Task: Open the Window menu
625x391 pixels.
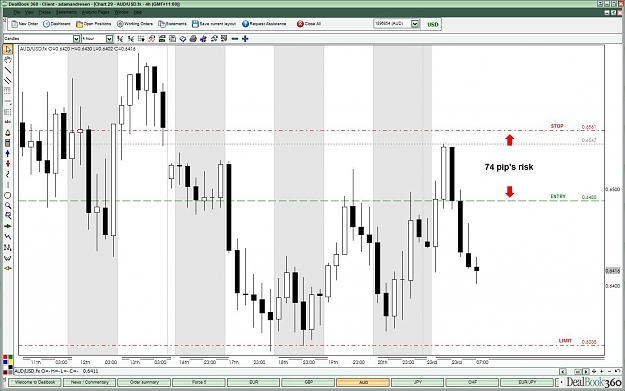Action: [122, 12]
